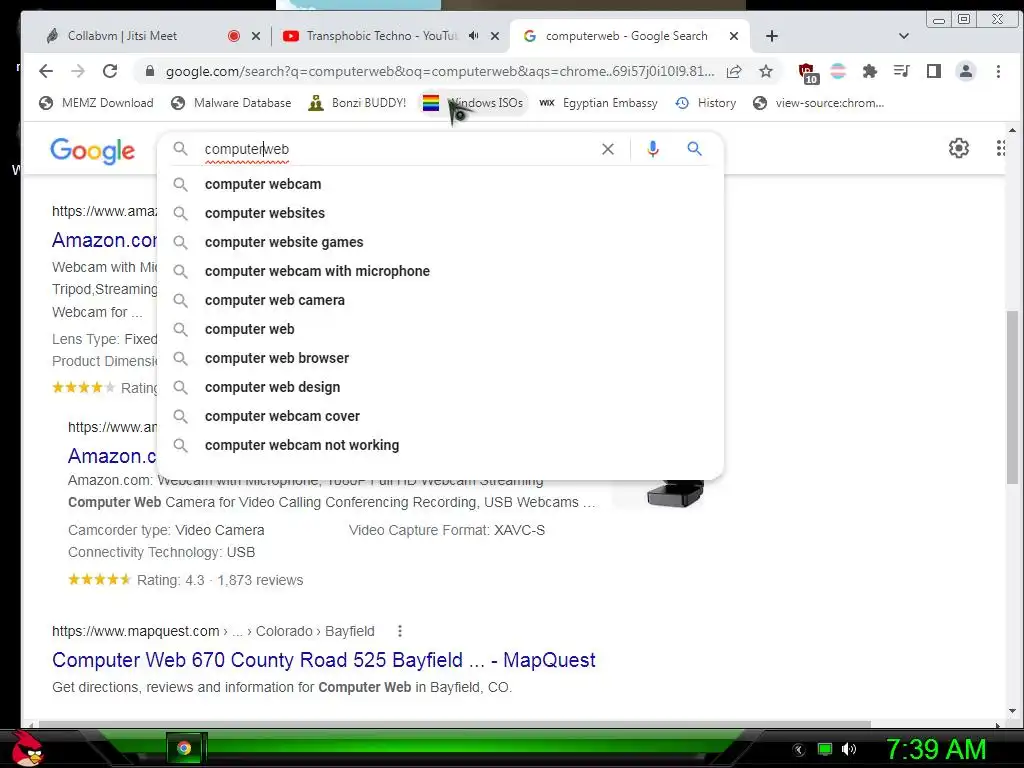Open a new tab with plus button
Image resolution: width=1024 pixels, height=768 pixels.
(771, 36)
